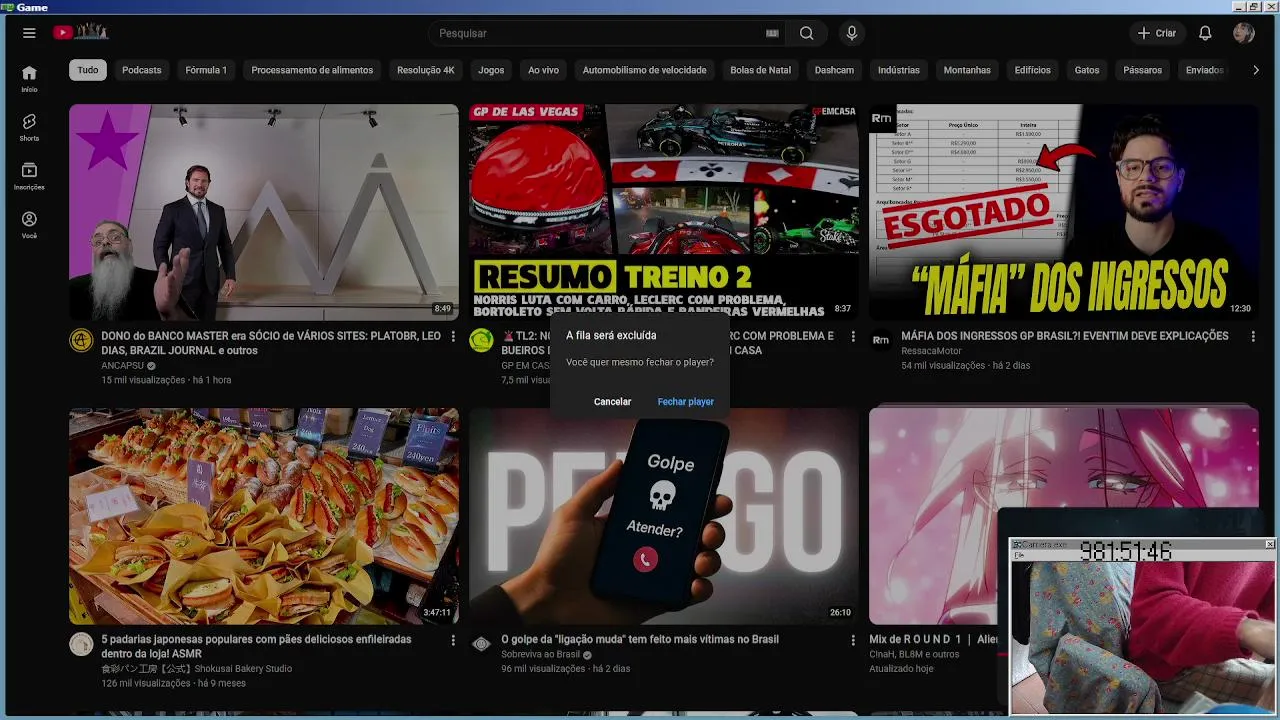The height and width of the screenshot is (720, 1280).
Task: Open the notifications bell
Action: [1205, 33]
